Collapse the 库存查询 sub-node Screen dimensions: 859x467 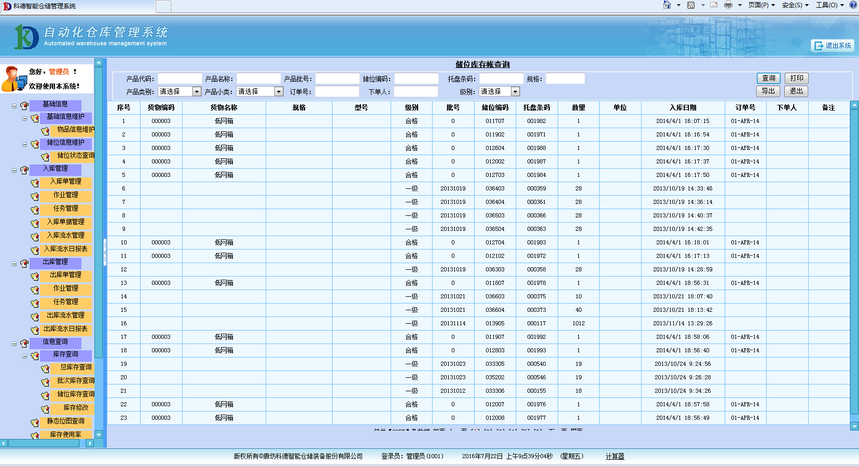click(25, 356)
